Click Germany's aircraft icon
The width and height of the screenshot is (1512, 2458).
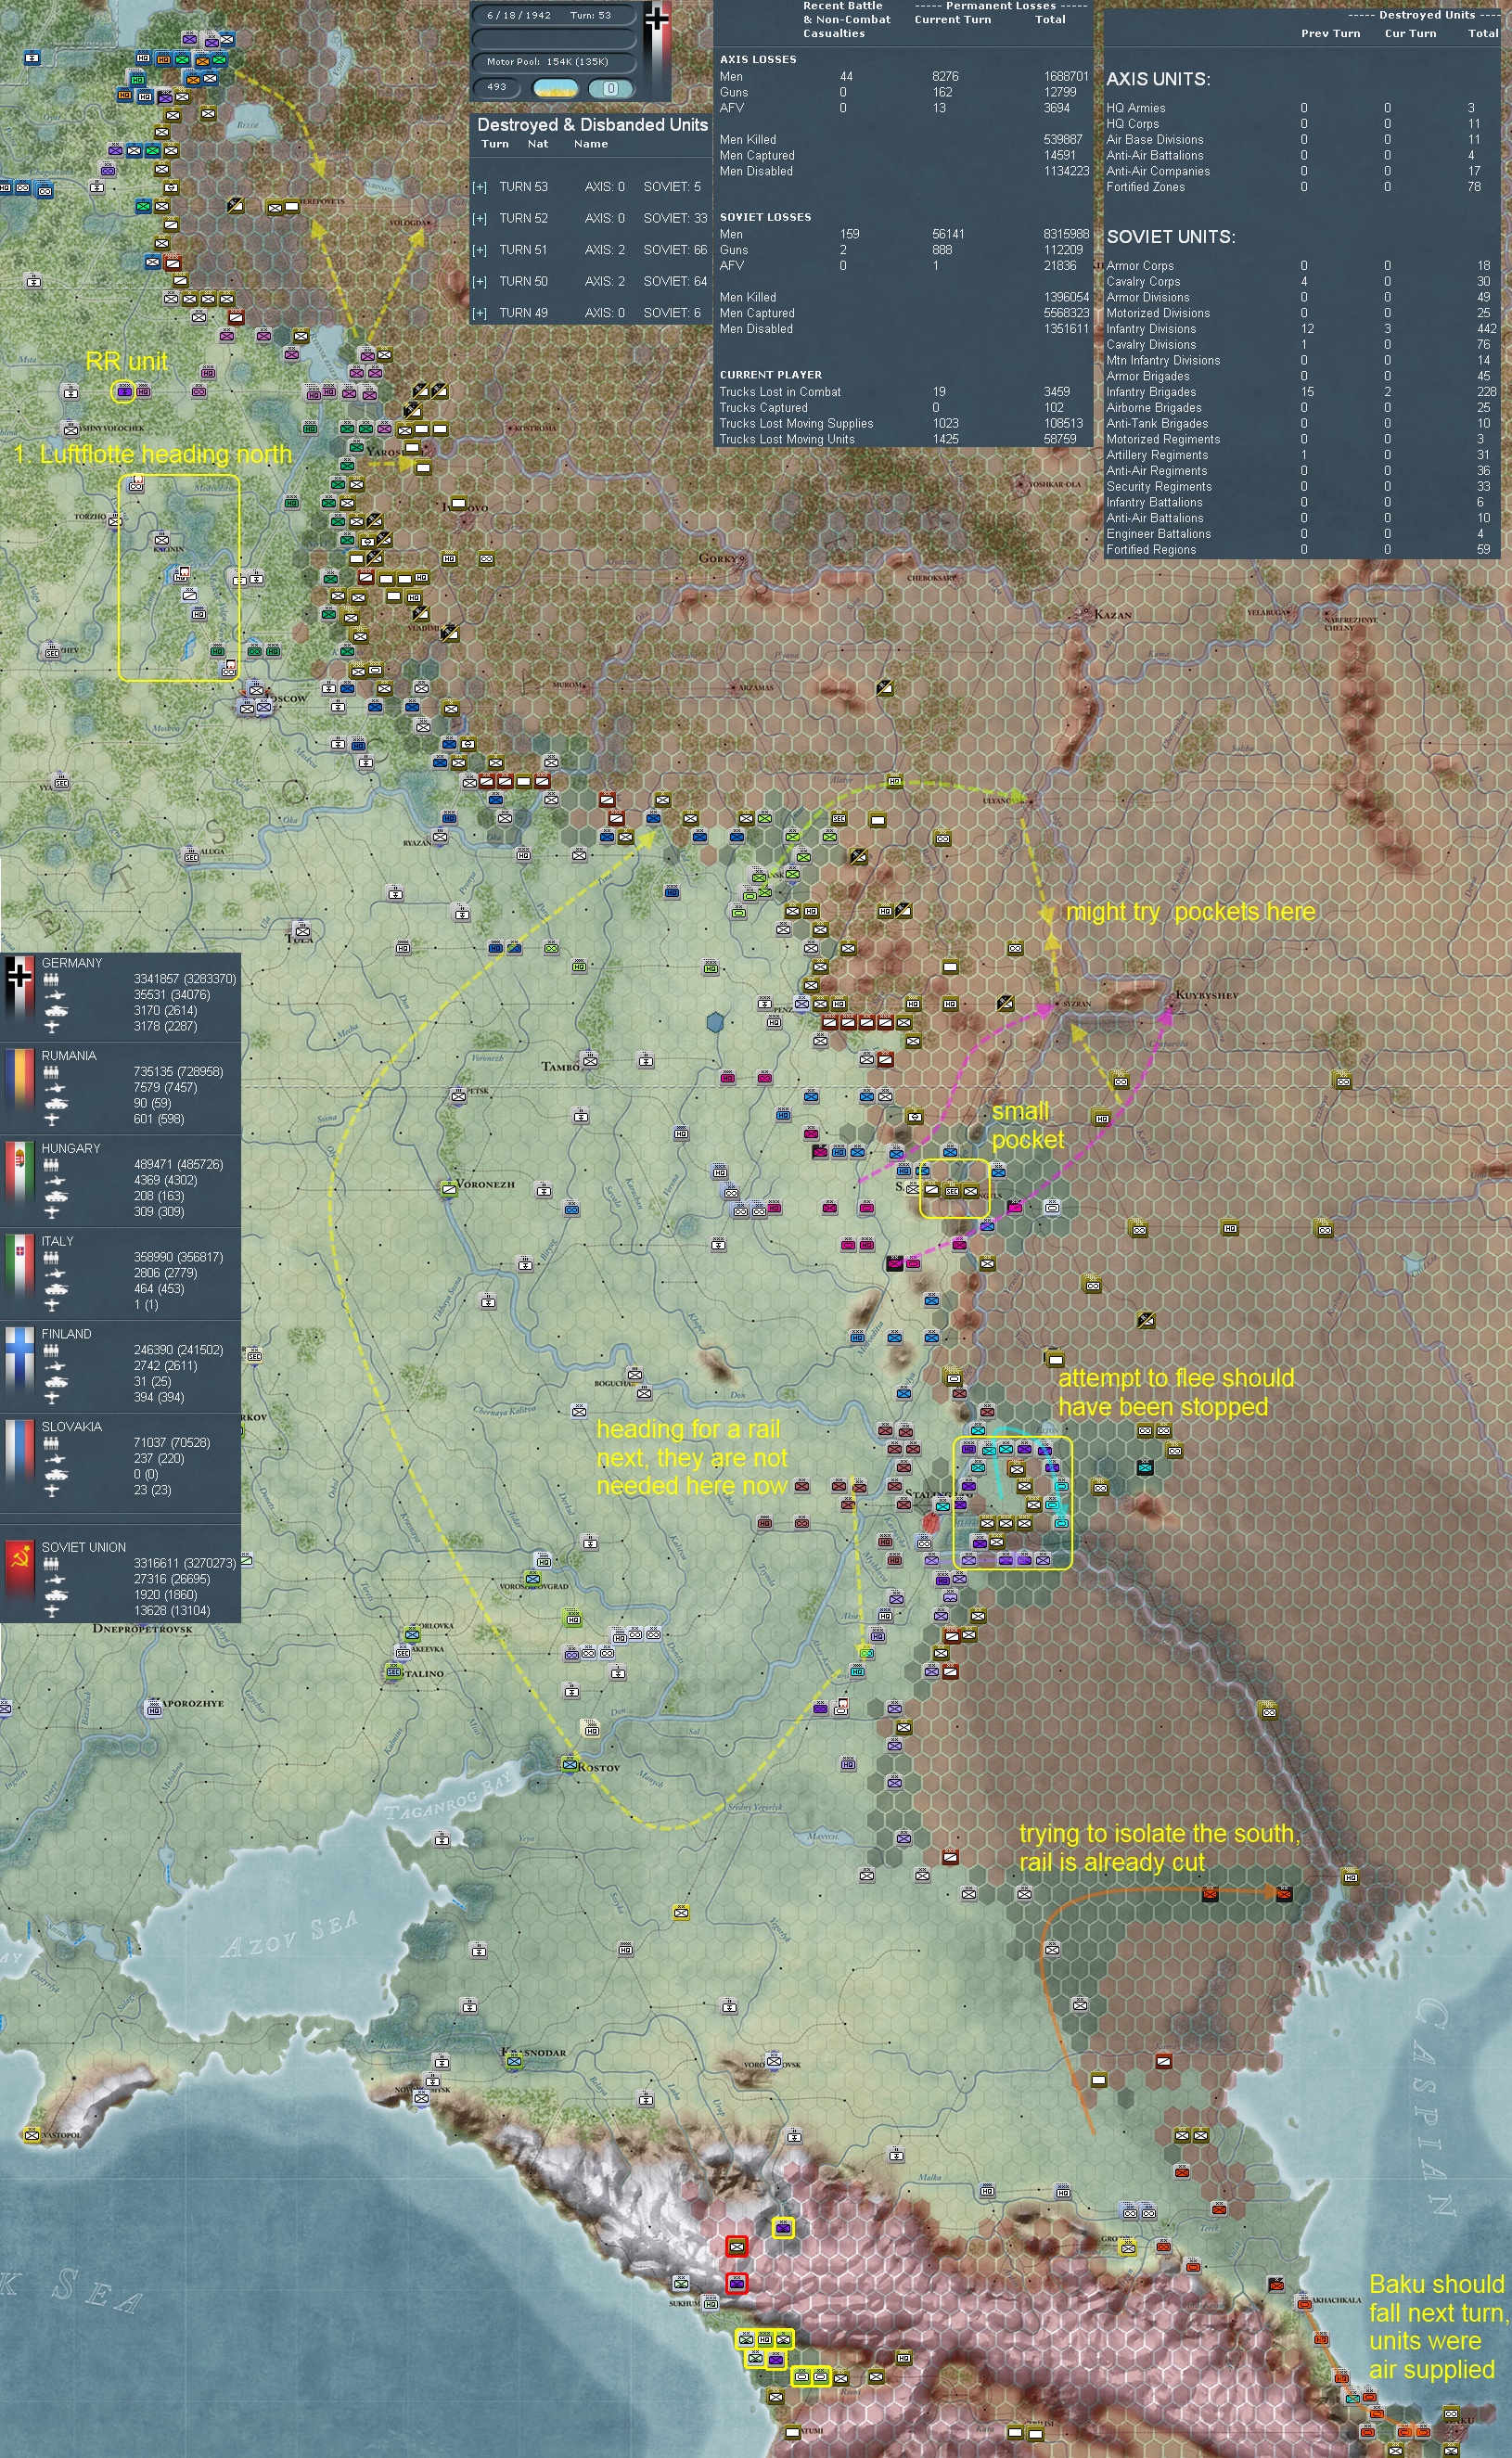coord(52,1027)
